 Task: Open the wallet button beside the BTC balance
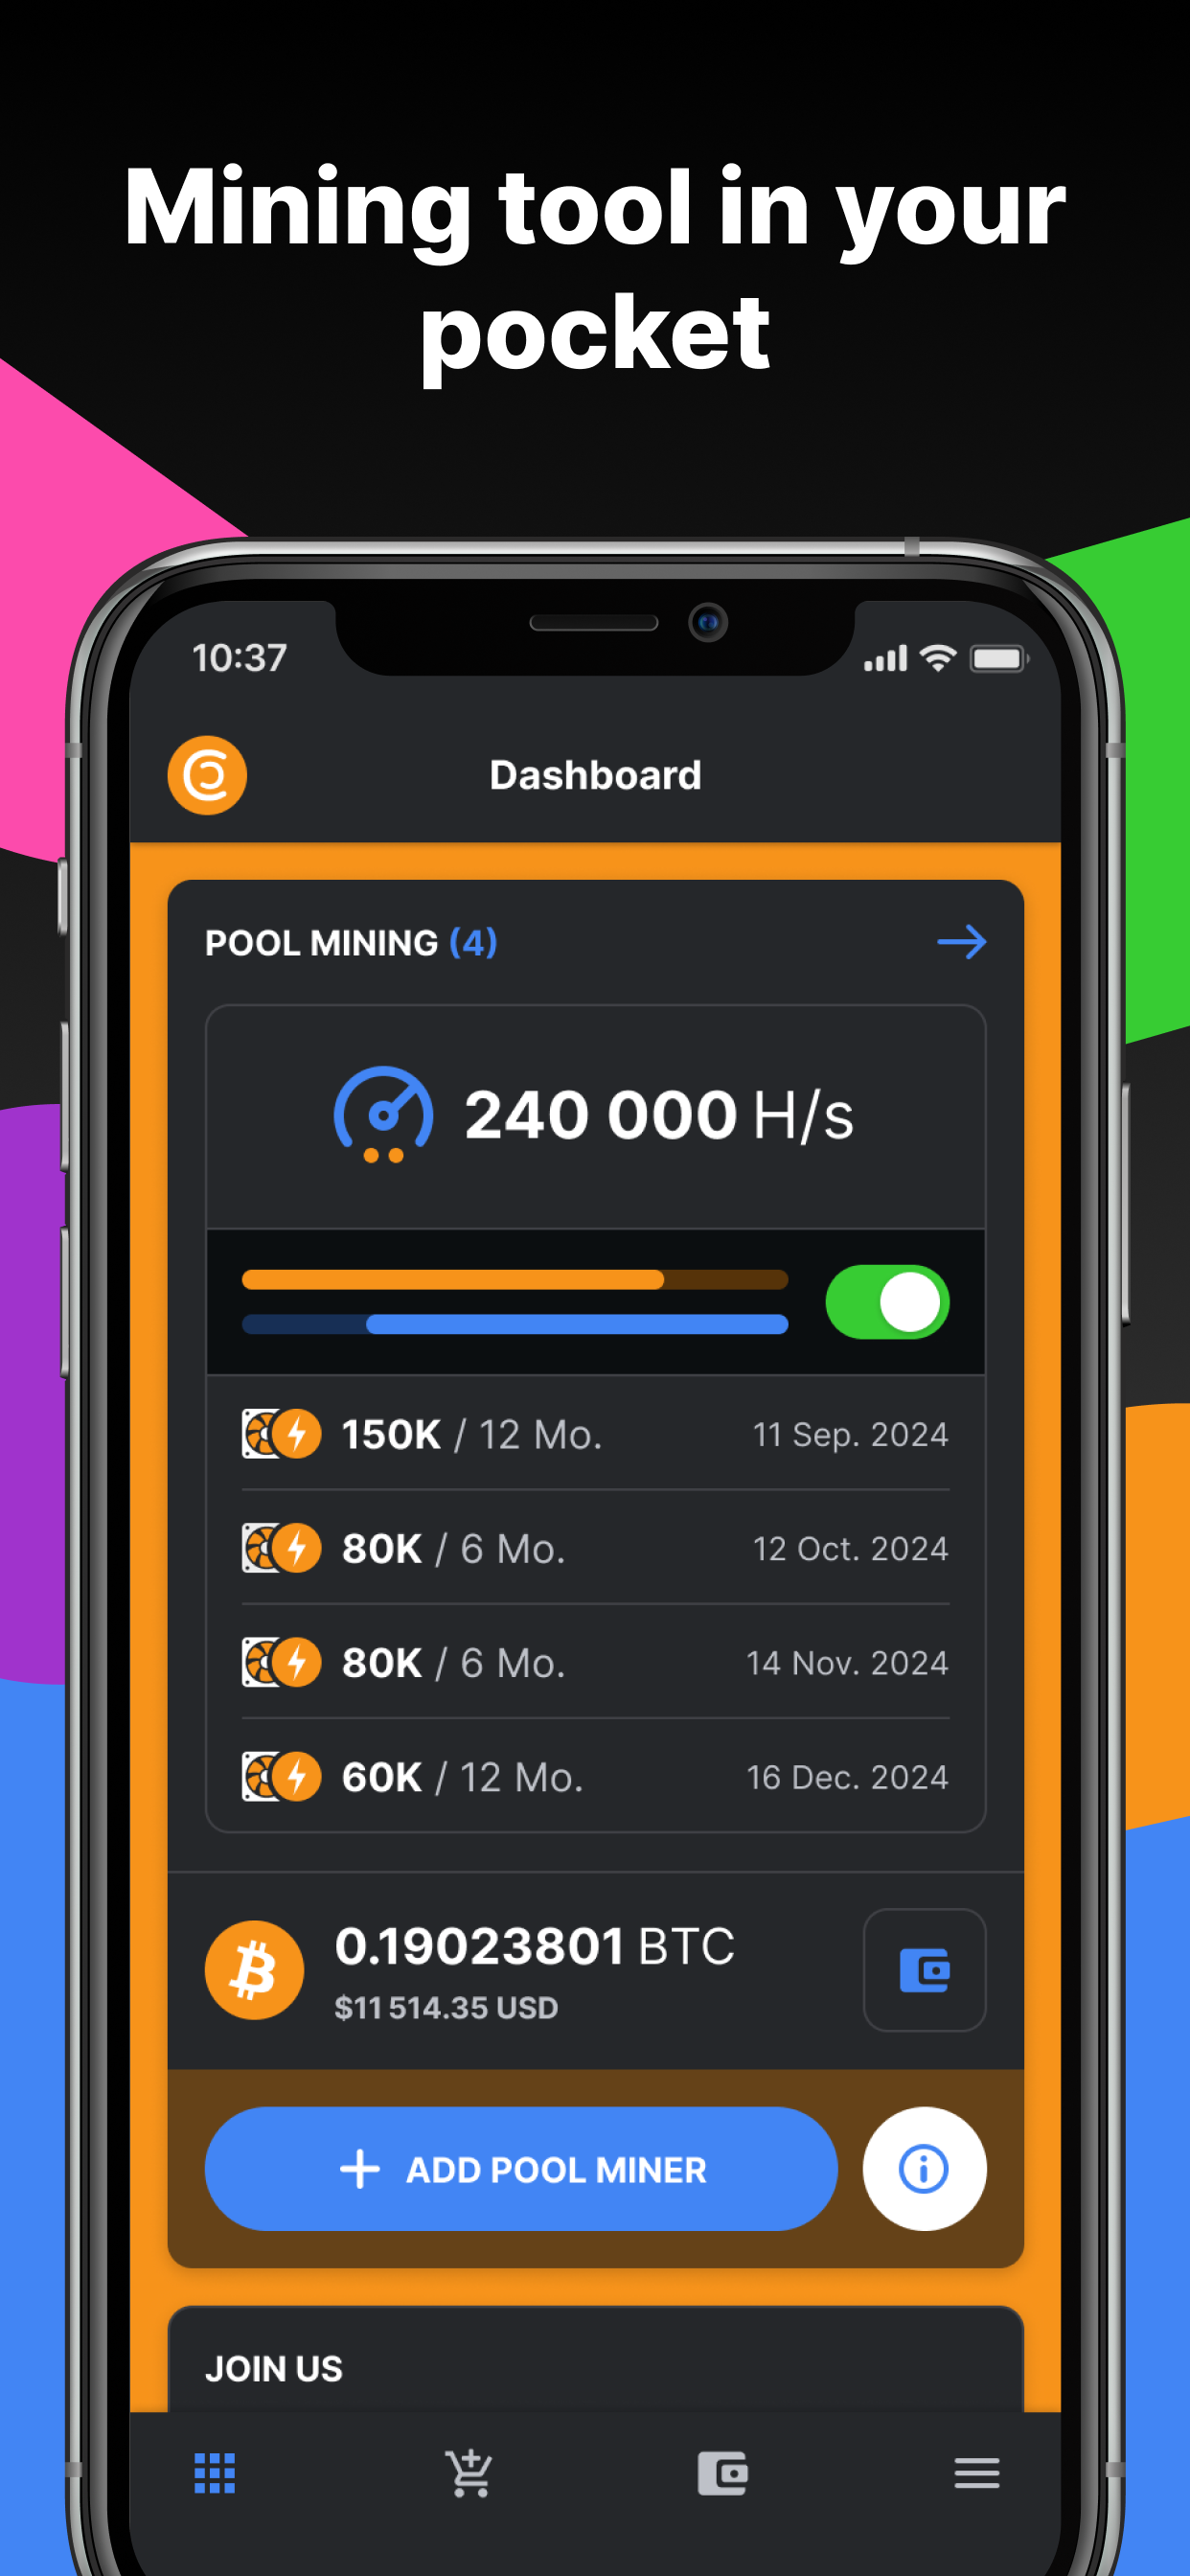(924, 1969)
